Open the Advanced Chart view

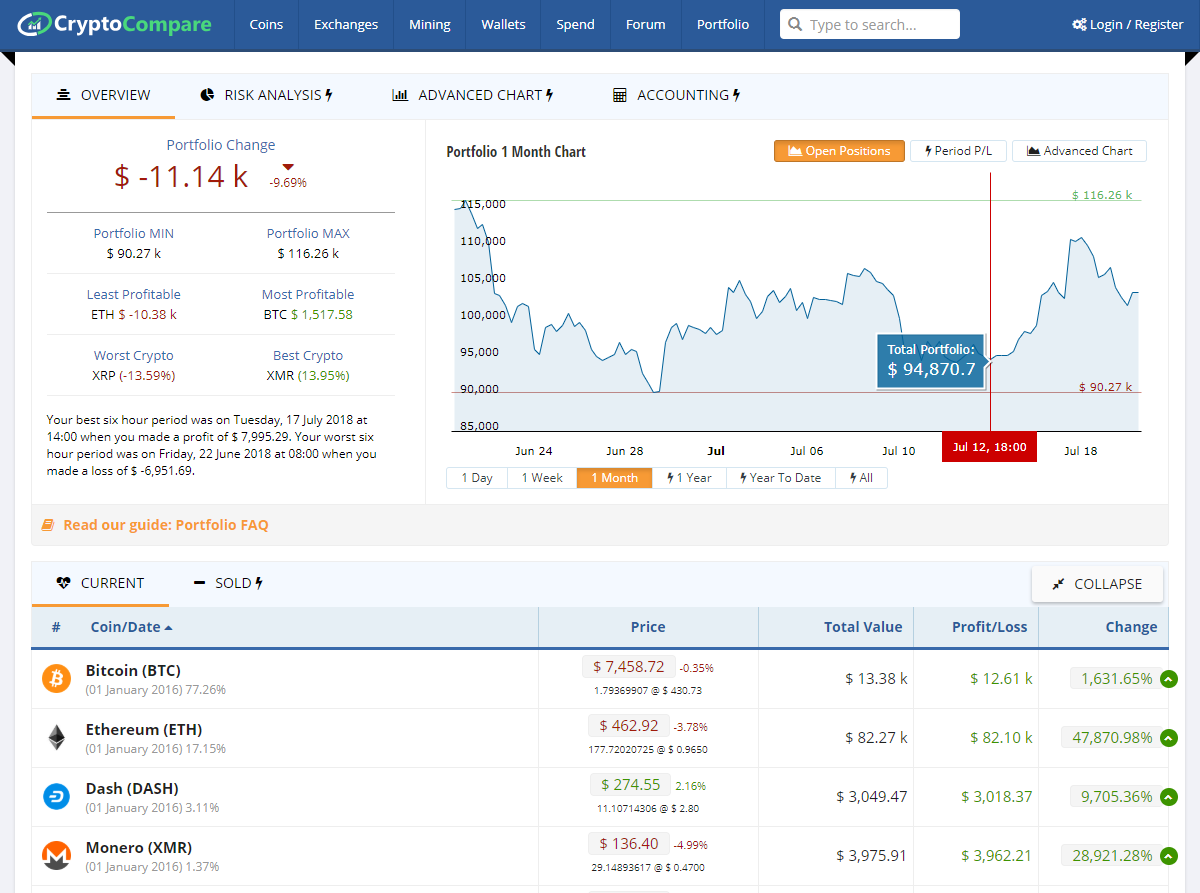(1079, 150)
